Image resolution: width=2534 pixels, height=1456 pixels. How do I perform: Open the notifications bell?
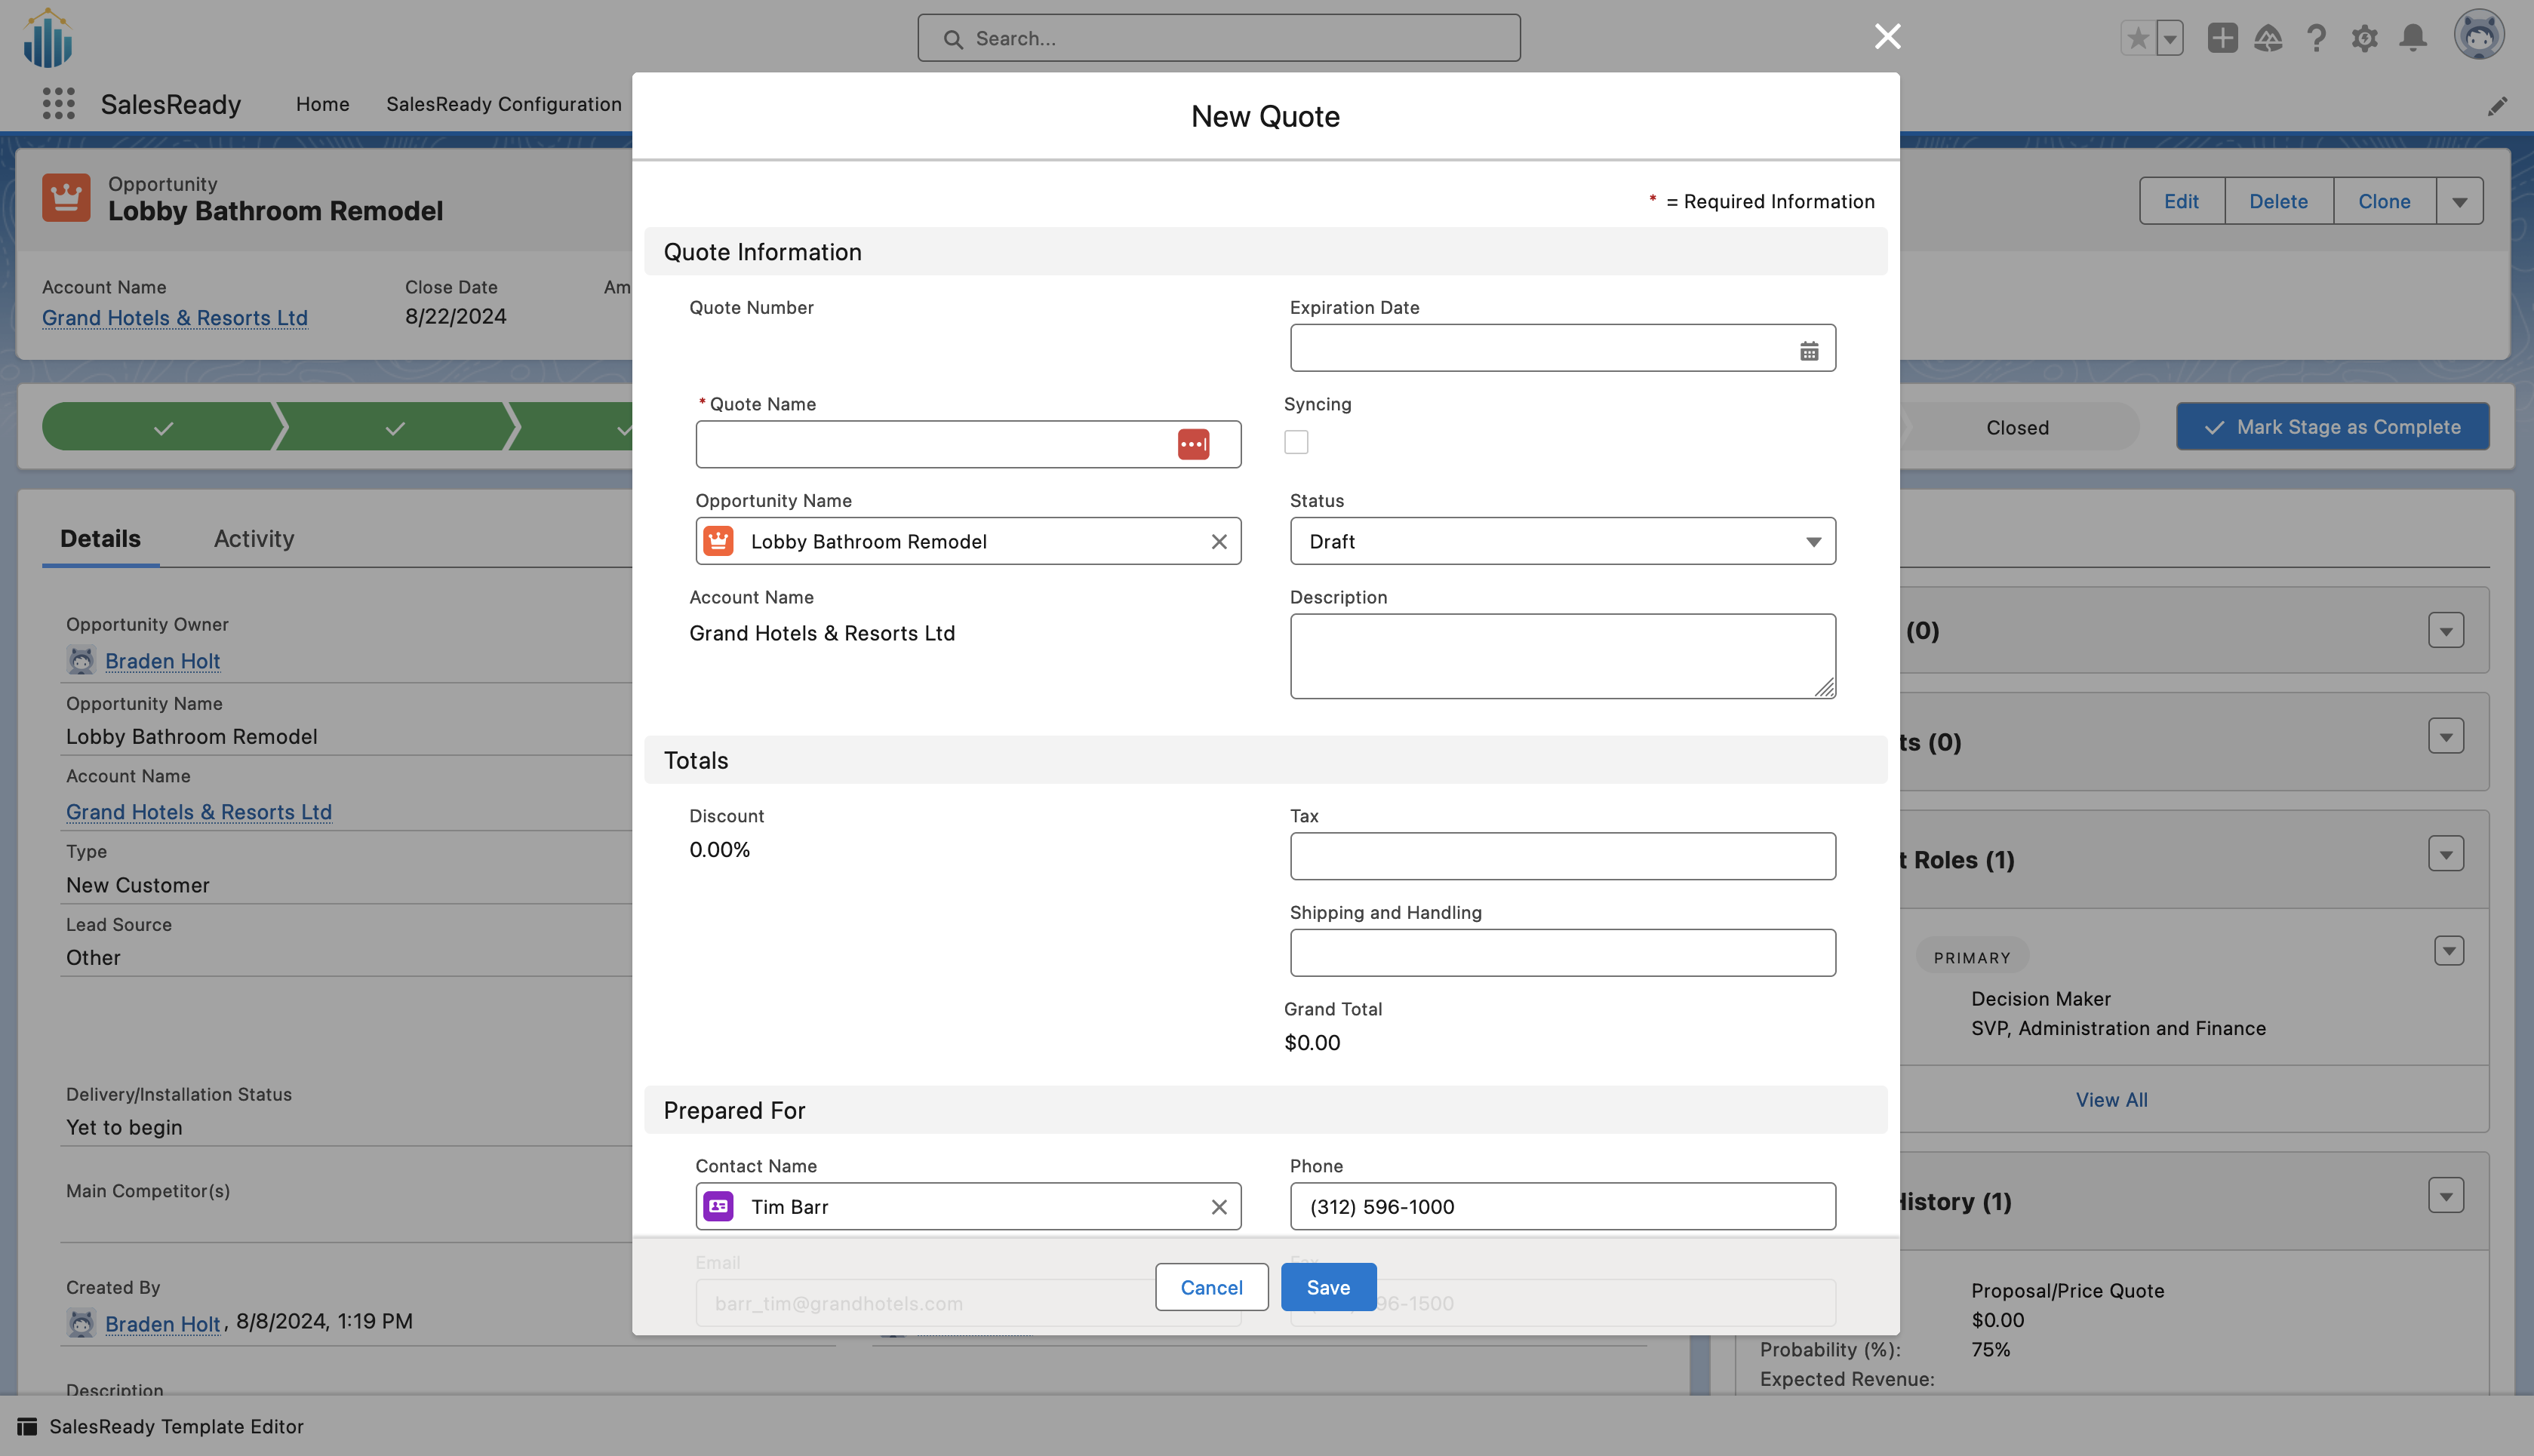coord(2413,38)
